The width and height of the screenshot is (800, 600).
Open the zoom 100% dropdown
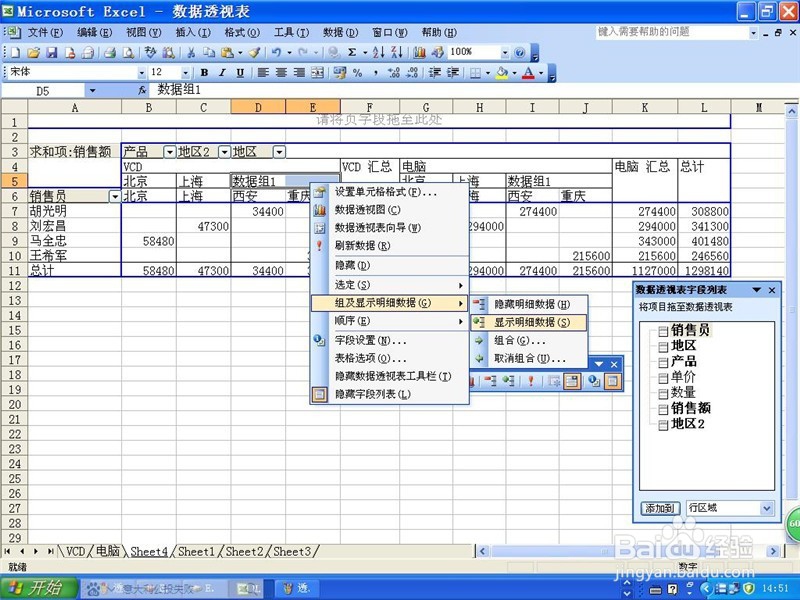(505, 52)
